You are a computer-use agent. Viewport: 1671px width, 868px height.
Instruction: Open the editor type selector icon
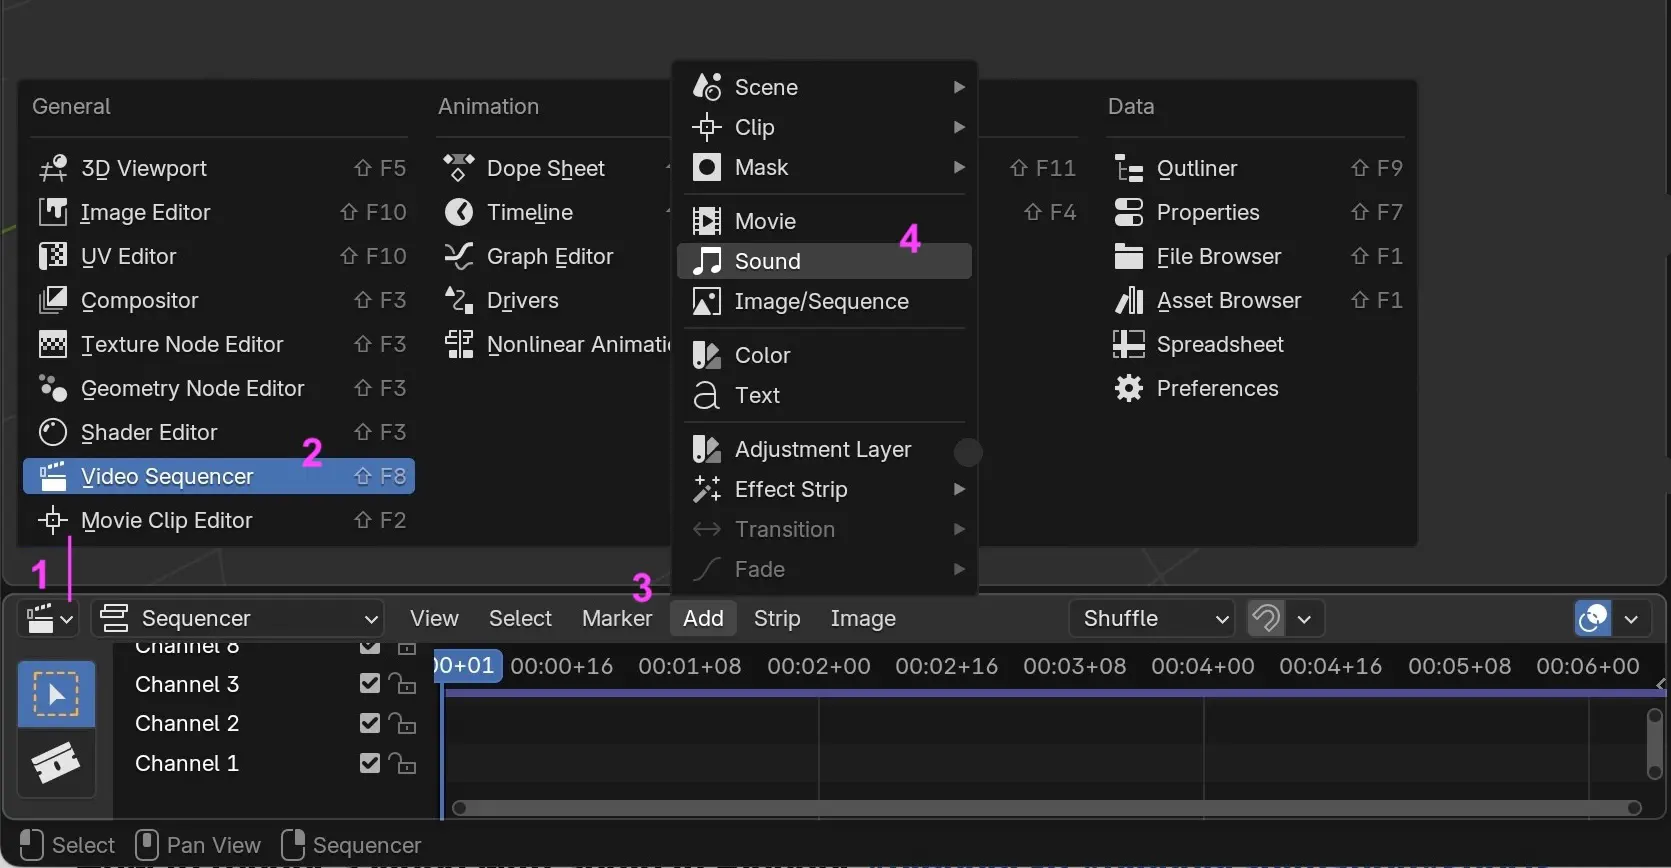coord(48,619)
